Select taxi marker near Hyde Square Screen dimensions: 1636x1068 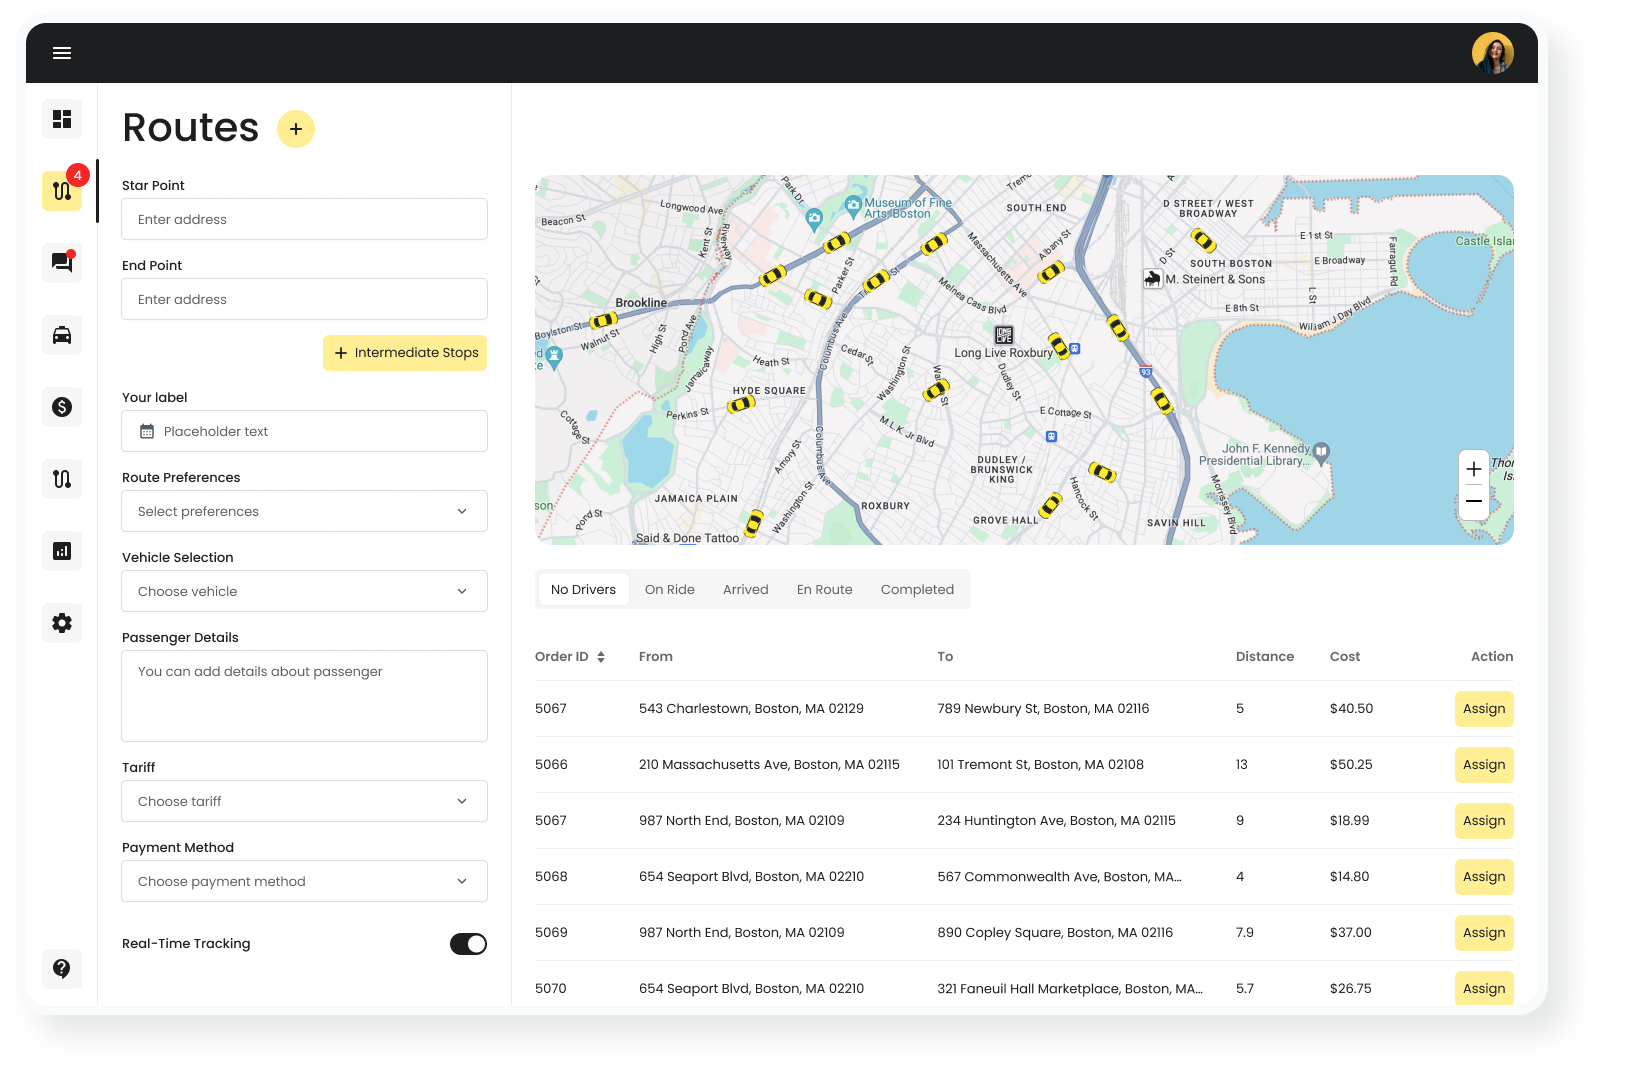(x=741, y=404)
